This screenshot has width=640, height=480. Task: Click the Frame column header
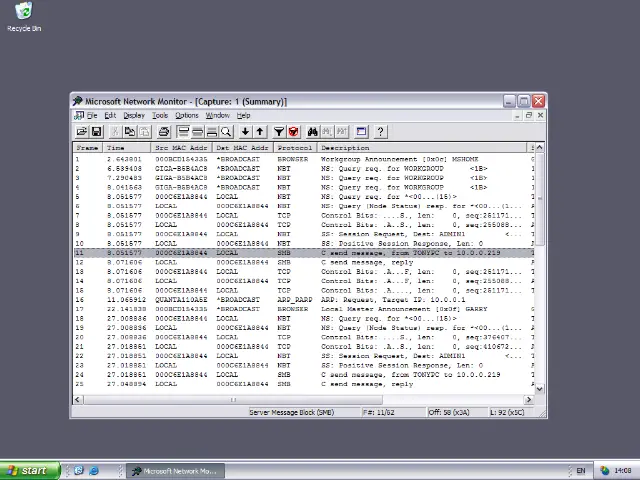tap(88, 148)
